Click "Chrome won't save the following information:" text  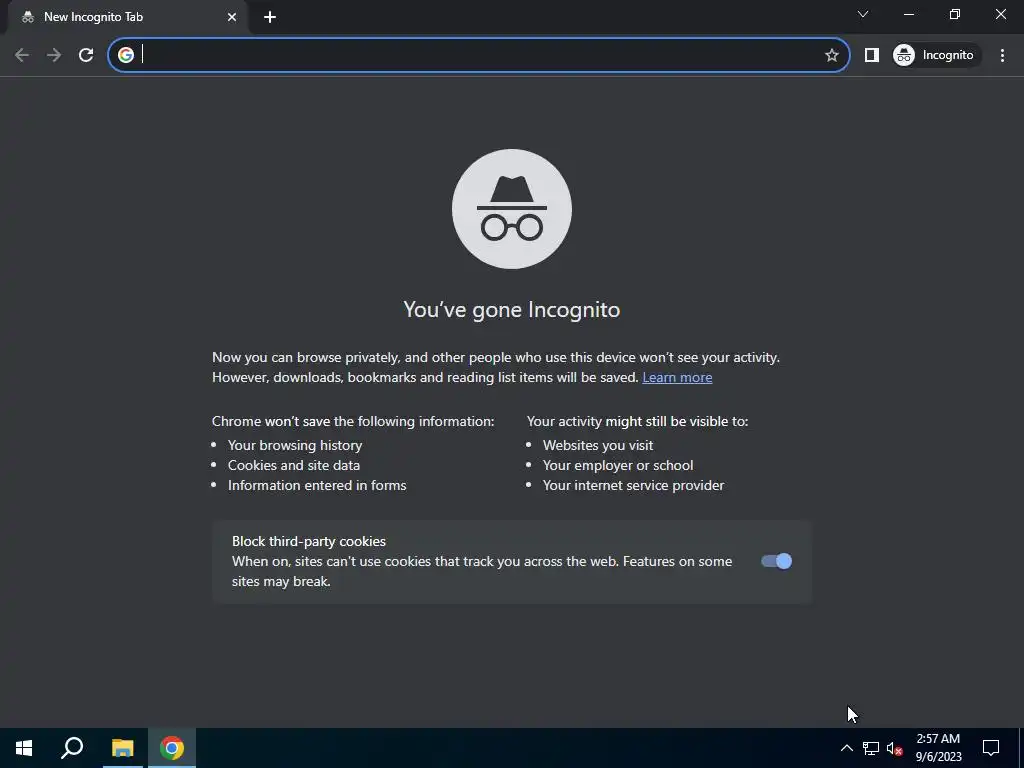coord(353,421)
